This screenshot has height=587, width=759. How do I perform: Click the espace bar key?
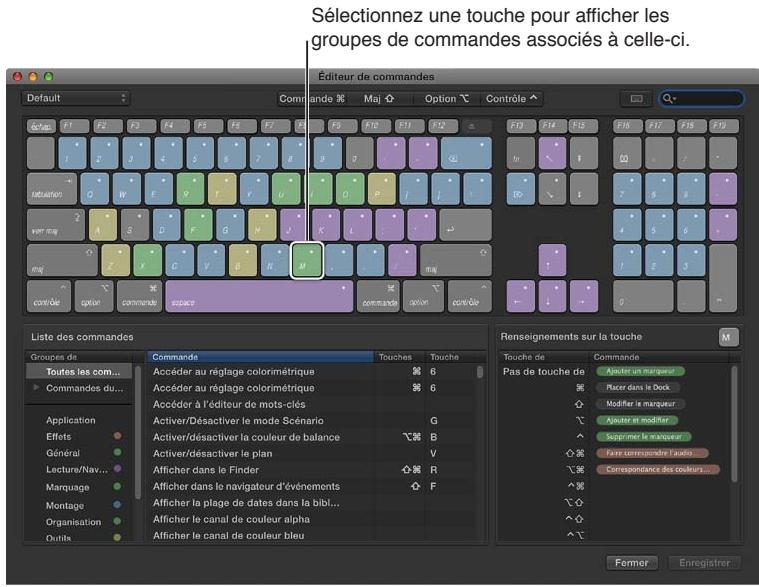click(259, 296)
